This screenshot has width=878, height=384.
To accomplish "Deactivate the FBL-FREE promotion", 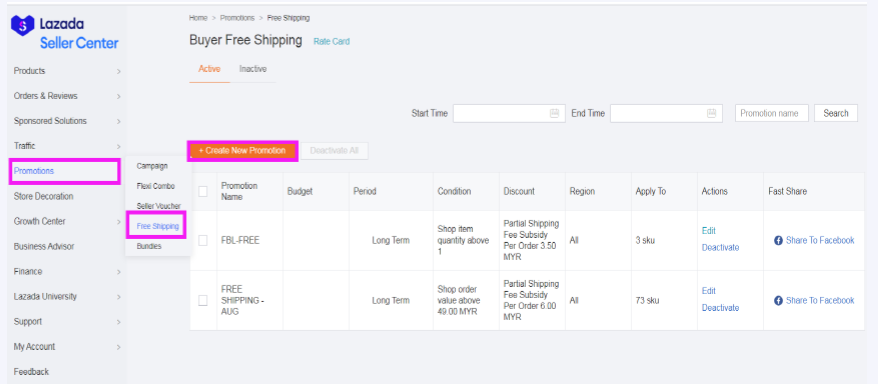I will 720,247.
